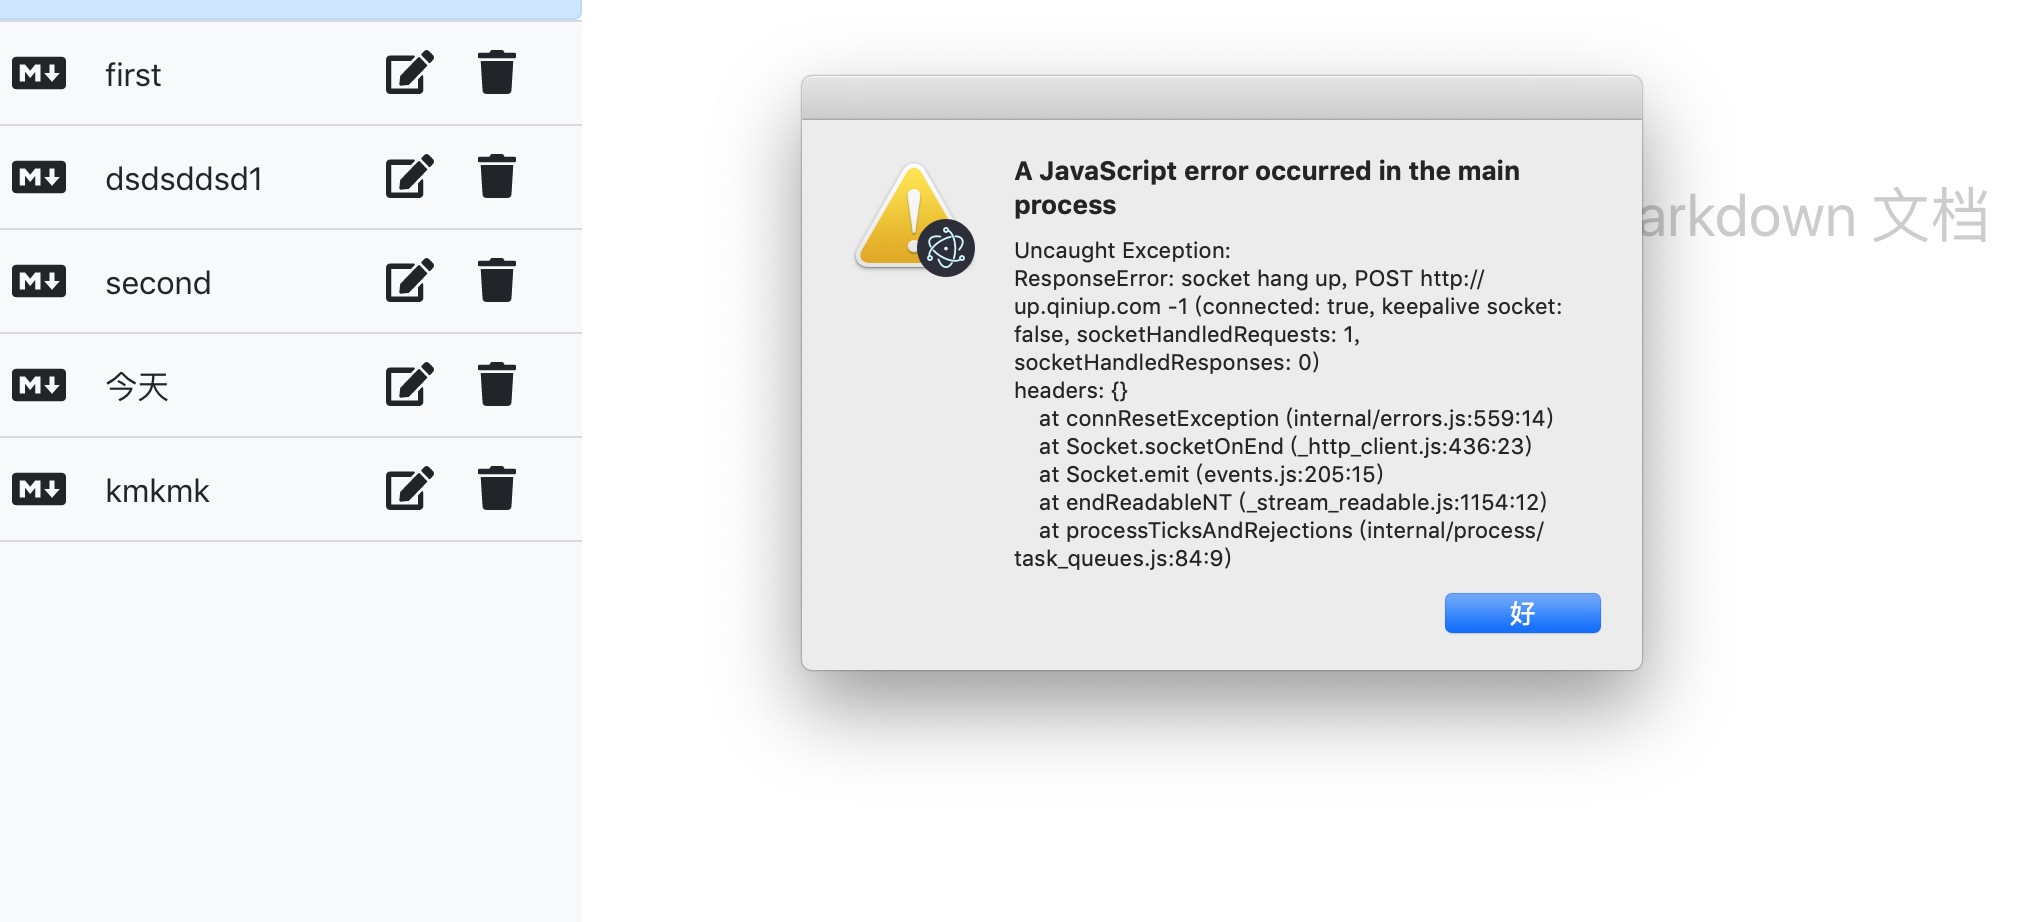Screen dimensions: 2030x922
Task: Trash the dsdsddsd1 file
Action: pos(497,176)
